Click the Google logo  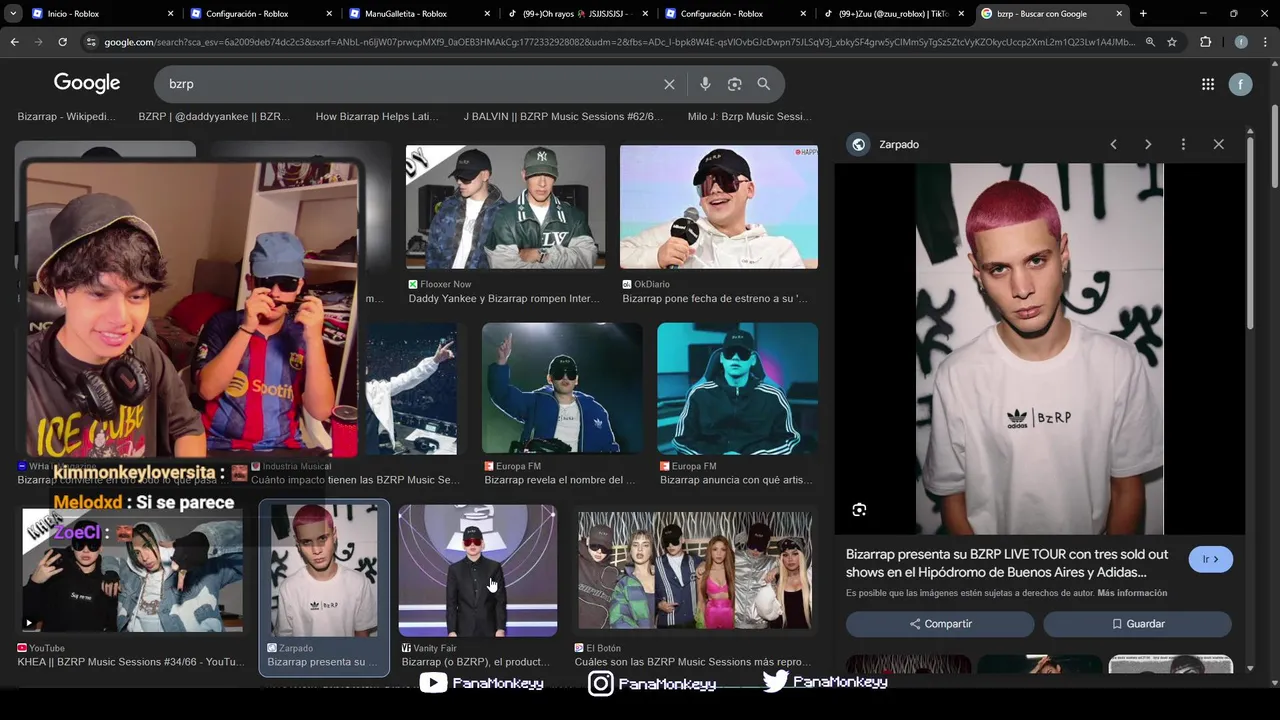click(x=87, y=83)
